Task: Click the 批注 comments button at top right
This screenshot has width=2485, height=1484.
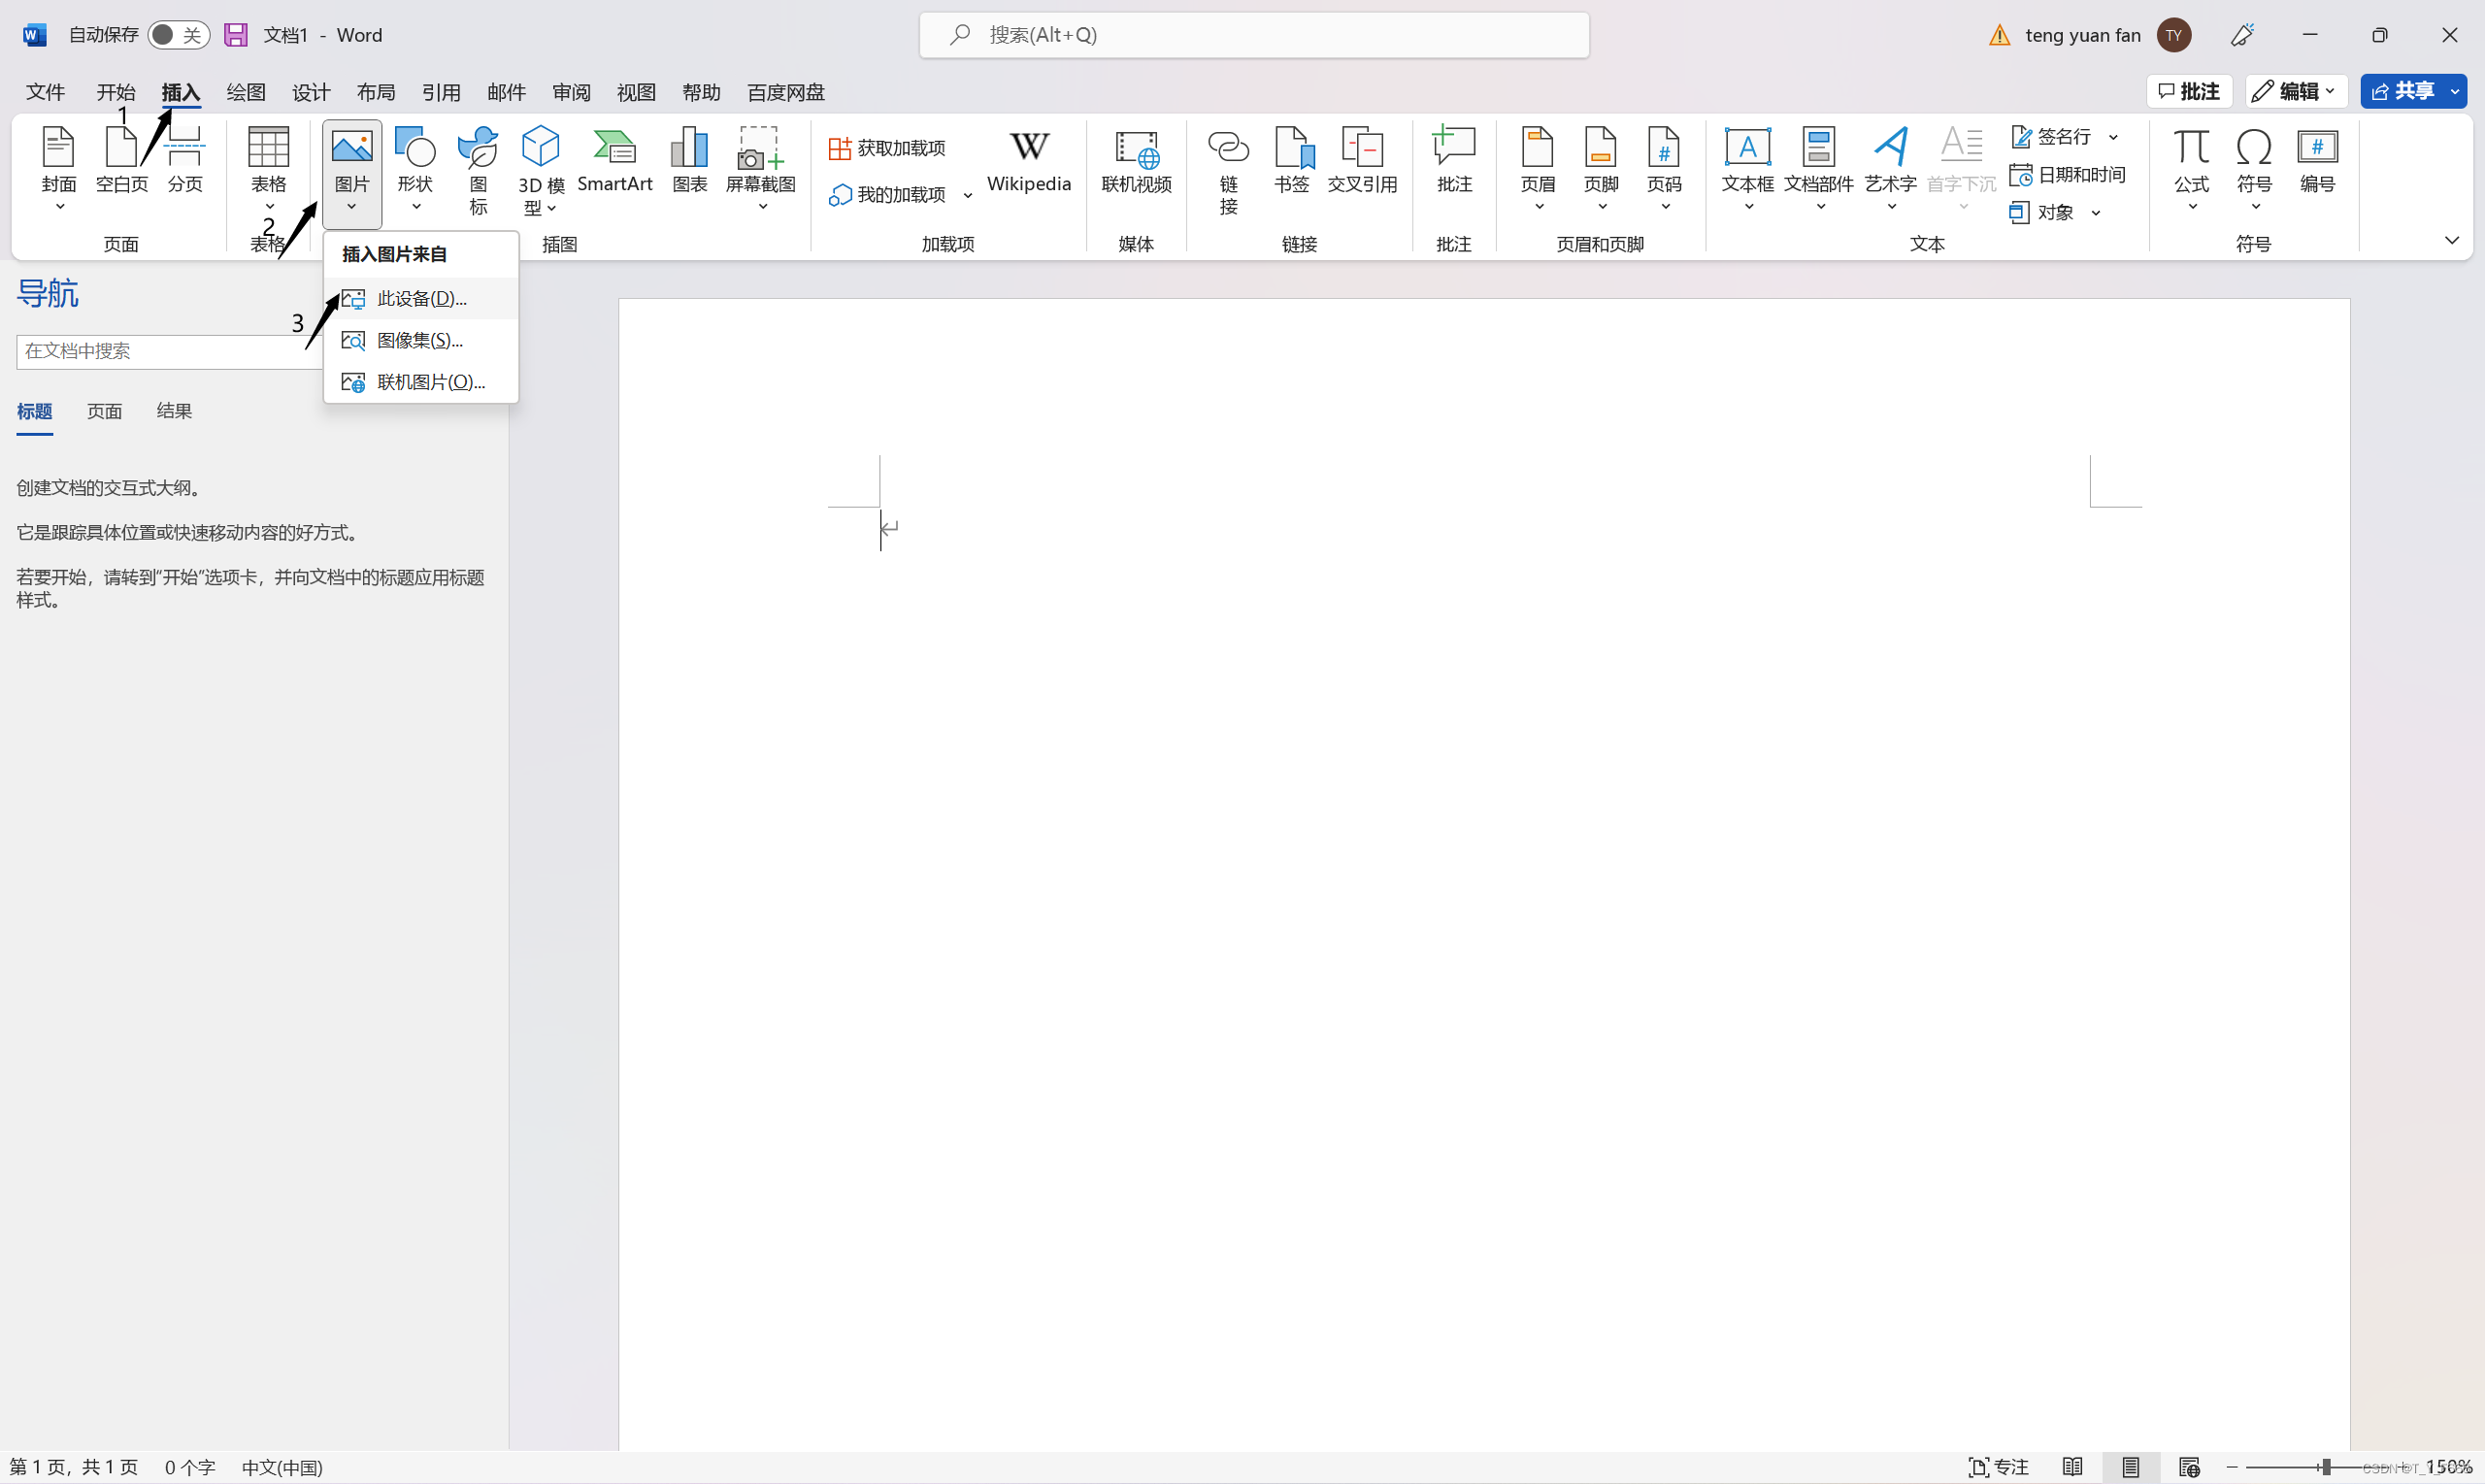Action: (x=2189, y=91)
